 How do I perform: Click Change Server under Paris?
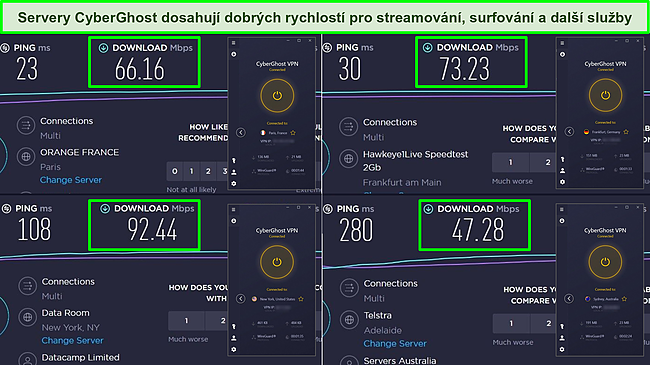[71, 180]
